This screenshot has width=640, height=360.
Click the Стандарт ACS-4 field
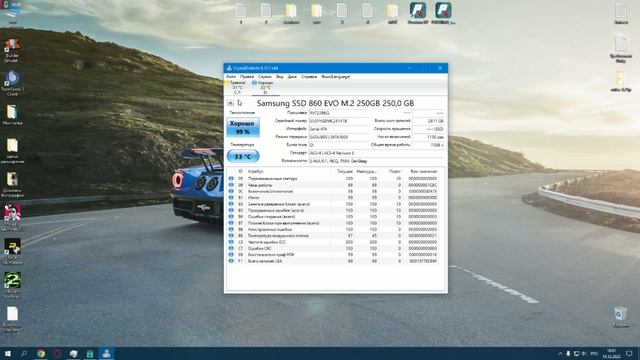pyautogui.click(x=377, y=153)
